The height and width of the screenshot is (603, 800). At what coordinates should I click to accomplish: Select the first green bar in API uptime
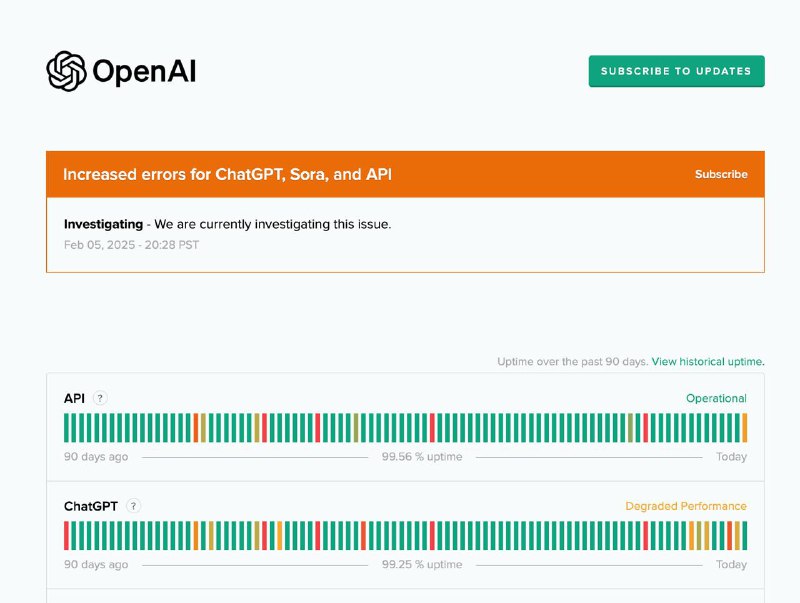coord(66,428)
